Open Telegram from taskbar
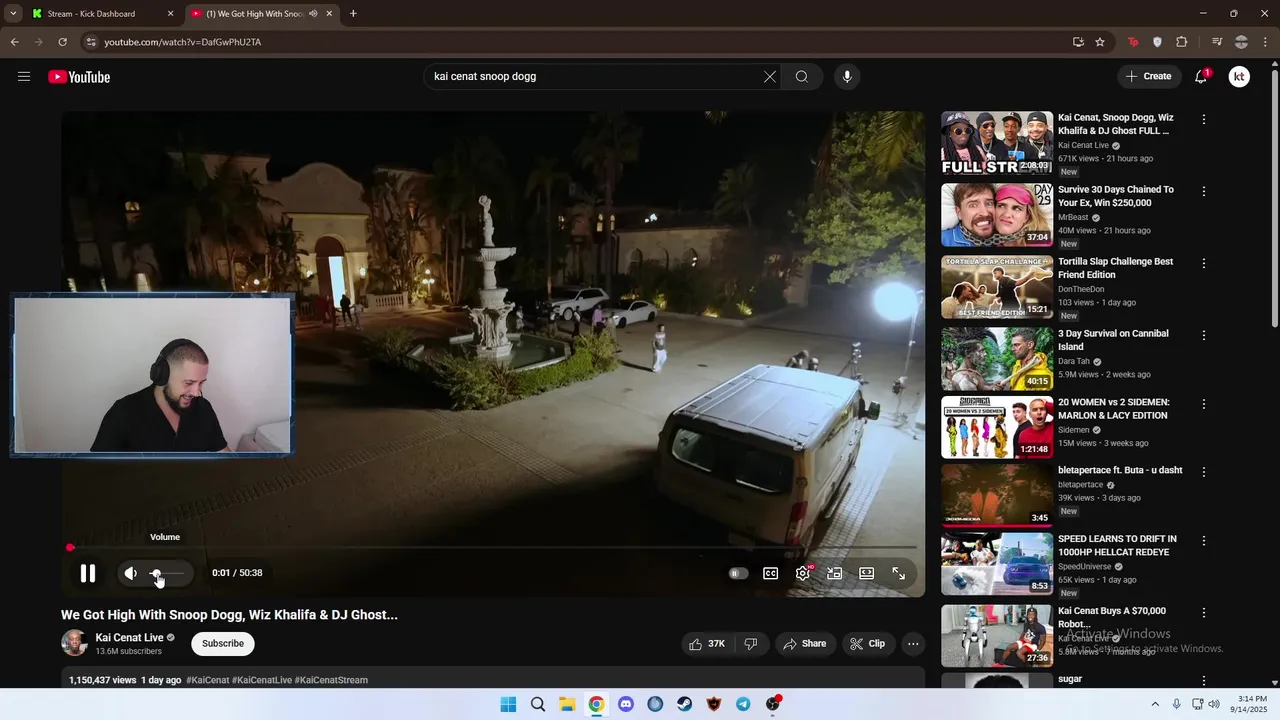Screen dimensions: 1280x720 click(743, 704)
